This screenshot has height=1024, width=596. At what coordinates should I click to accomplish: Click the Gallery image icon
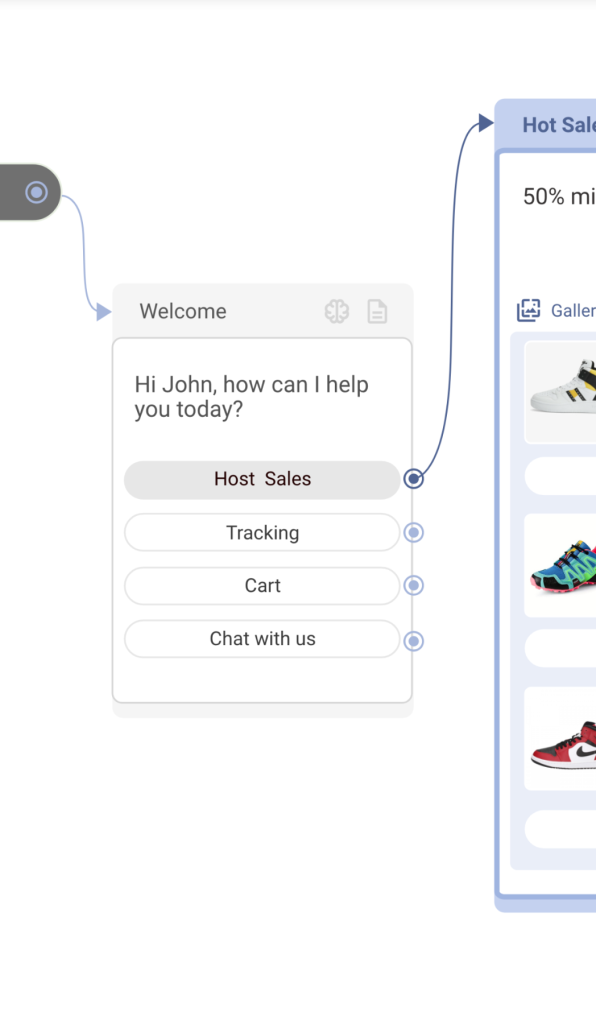(x=529, y=310)
